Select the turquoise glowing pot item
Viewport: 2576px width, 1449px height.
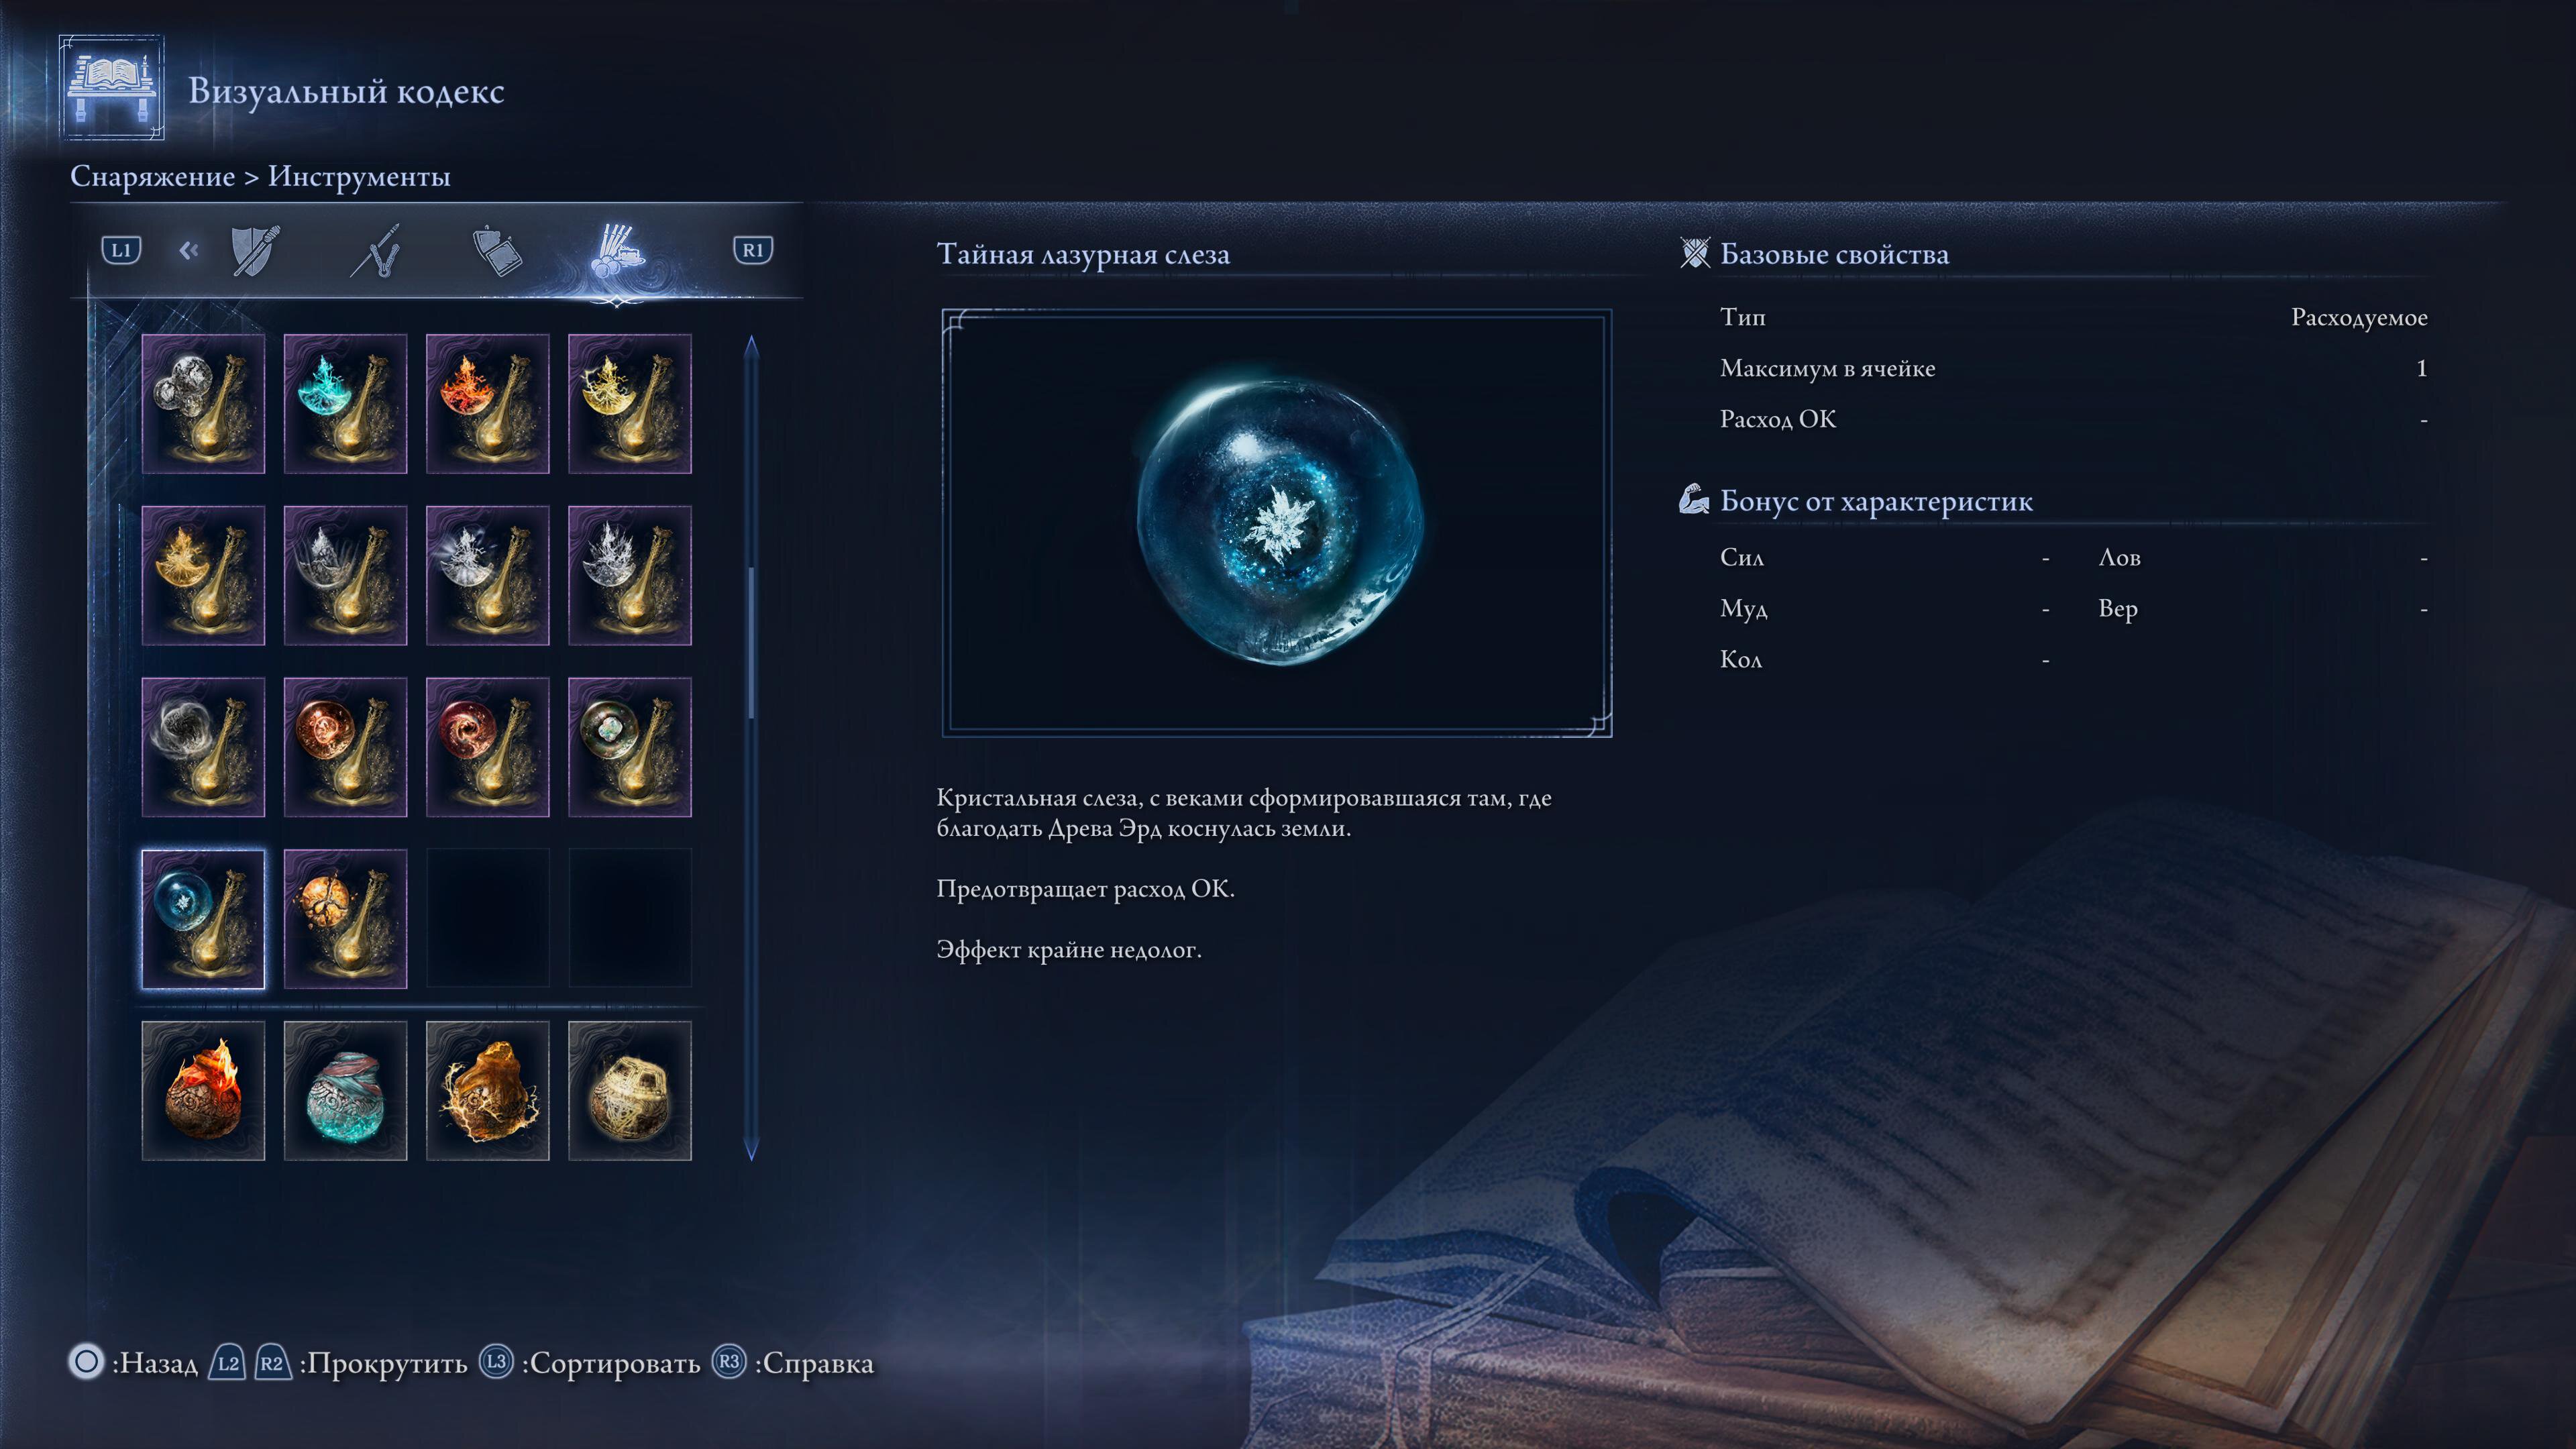point(345,1090)
